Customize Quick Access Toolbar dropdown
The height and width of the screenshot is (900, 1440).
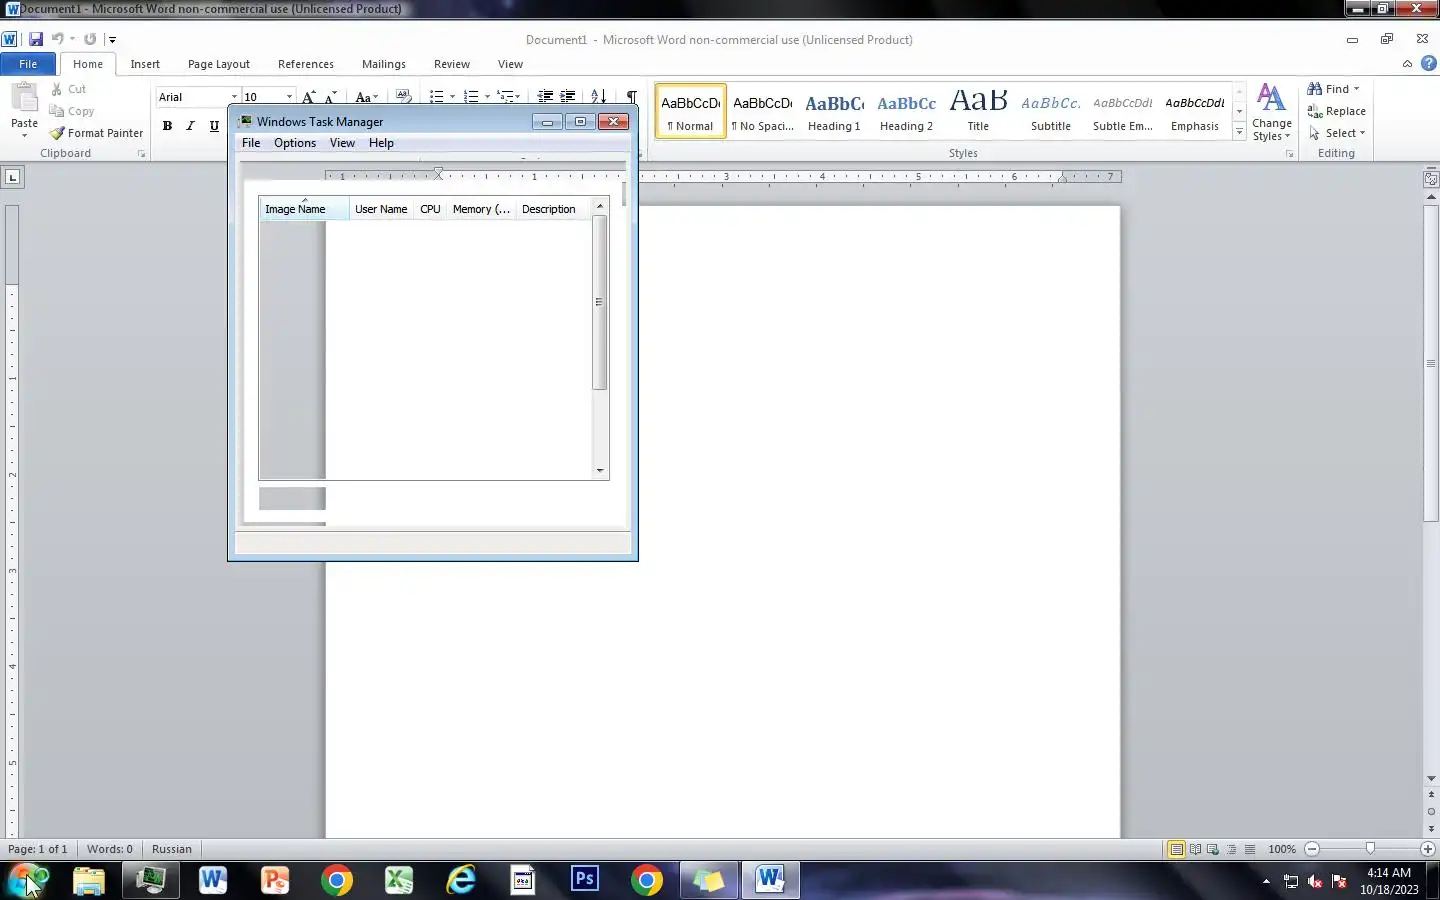click(112, 39)
